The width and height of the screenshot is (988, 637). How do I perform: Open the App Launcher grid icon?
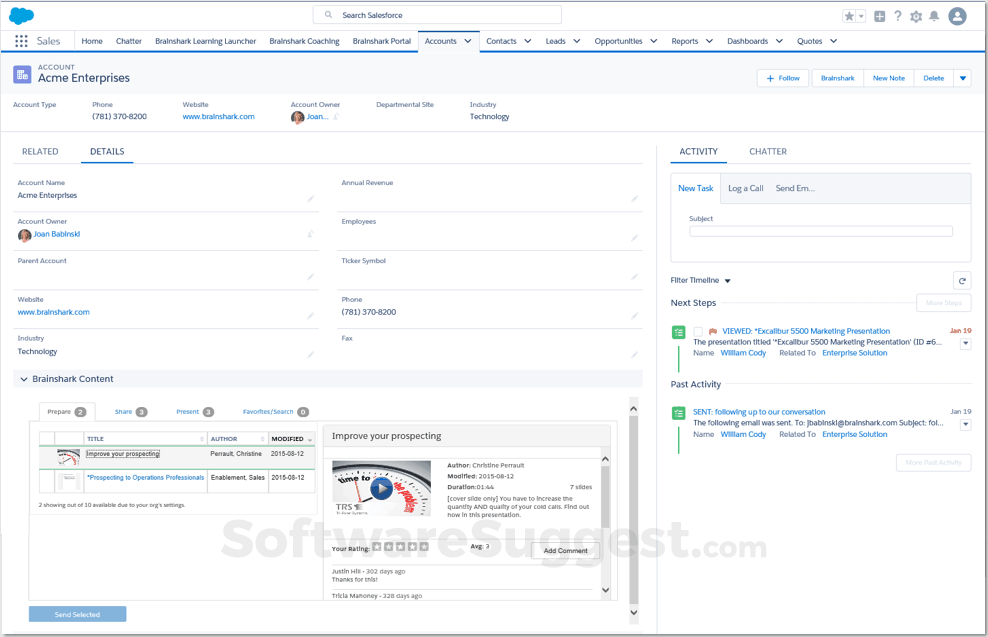21,41
